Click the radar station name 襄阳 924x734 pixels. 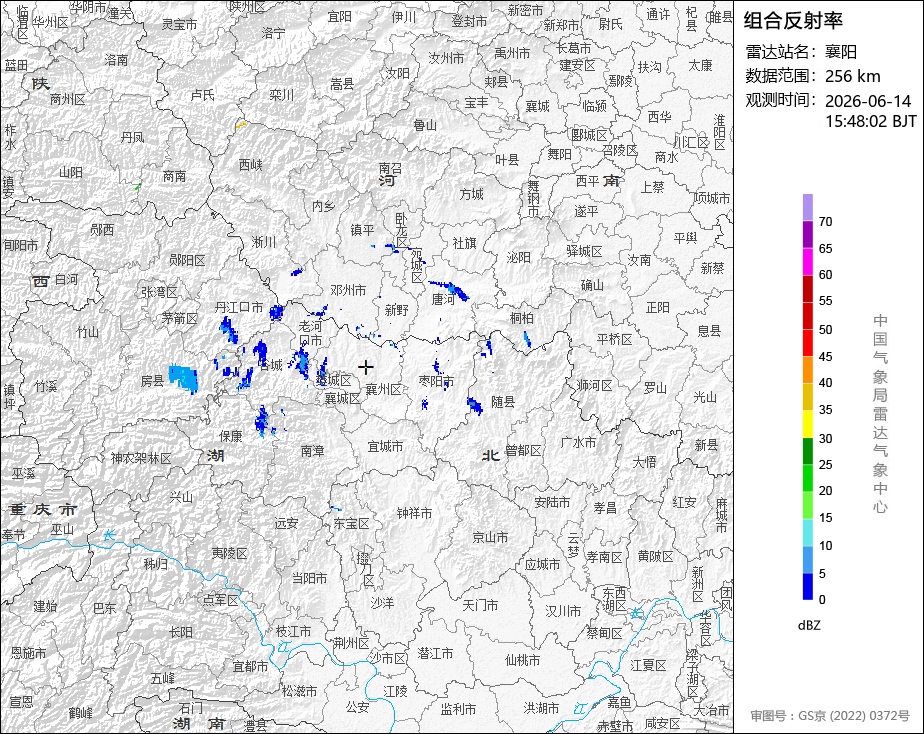[x=841, y=52]
